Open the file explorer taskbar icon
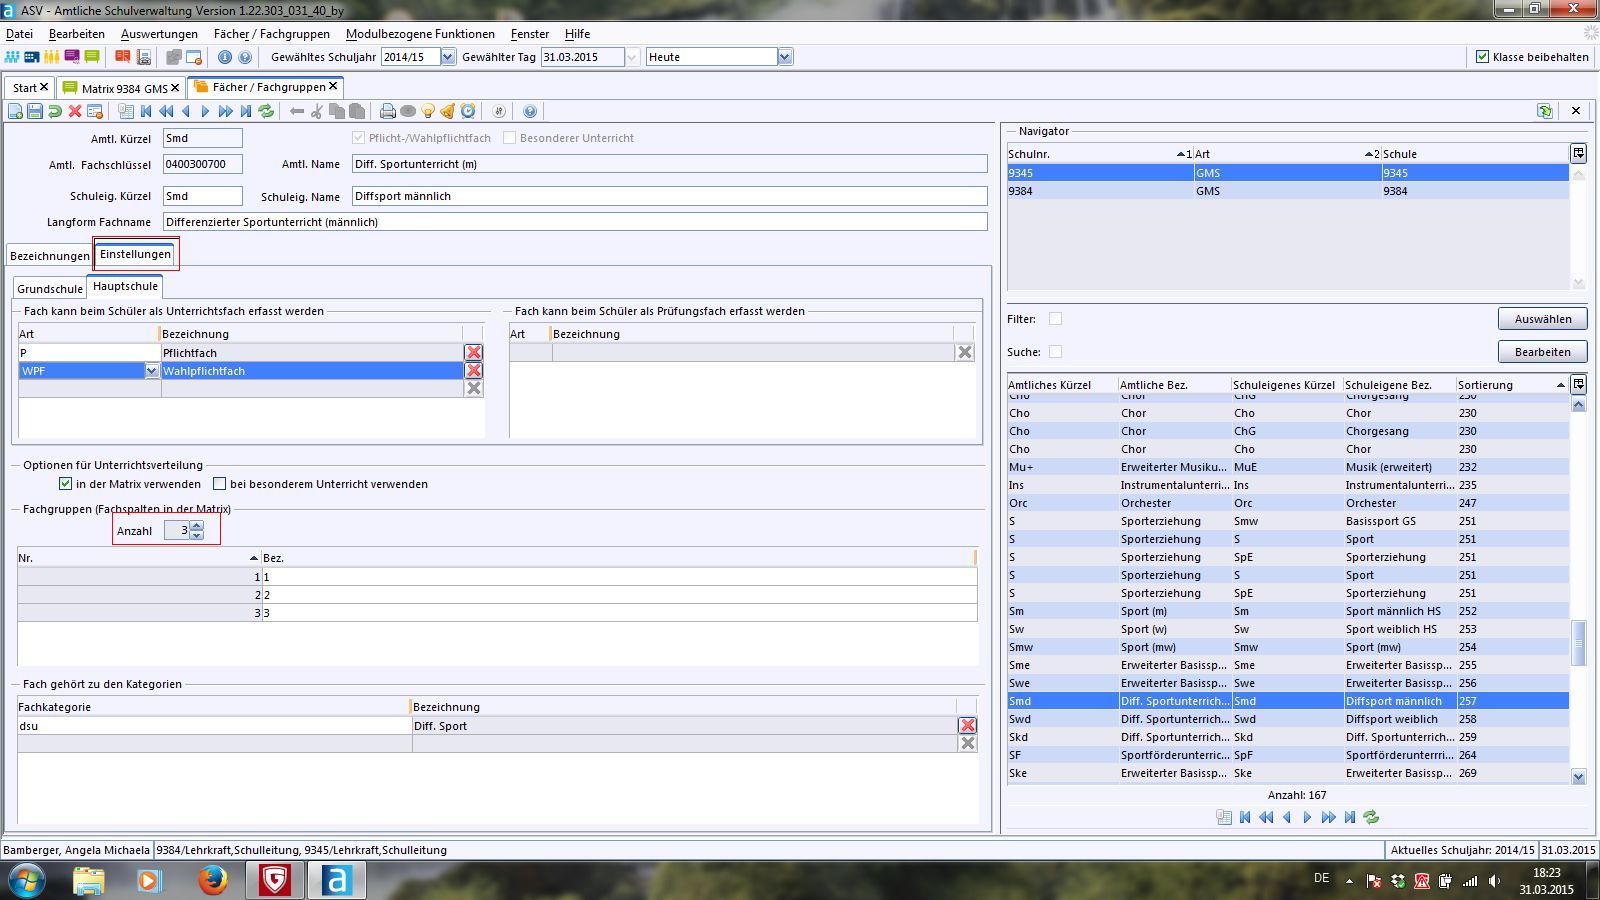 [x=88, y=880]
